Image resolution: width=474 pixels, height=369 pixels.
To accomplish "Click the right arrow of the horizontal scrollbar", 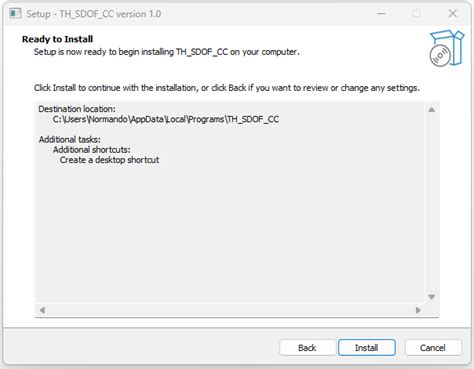I will pyautogui.click(x=418, y=310).
